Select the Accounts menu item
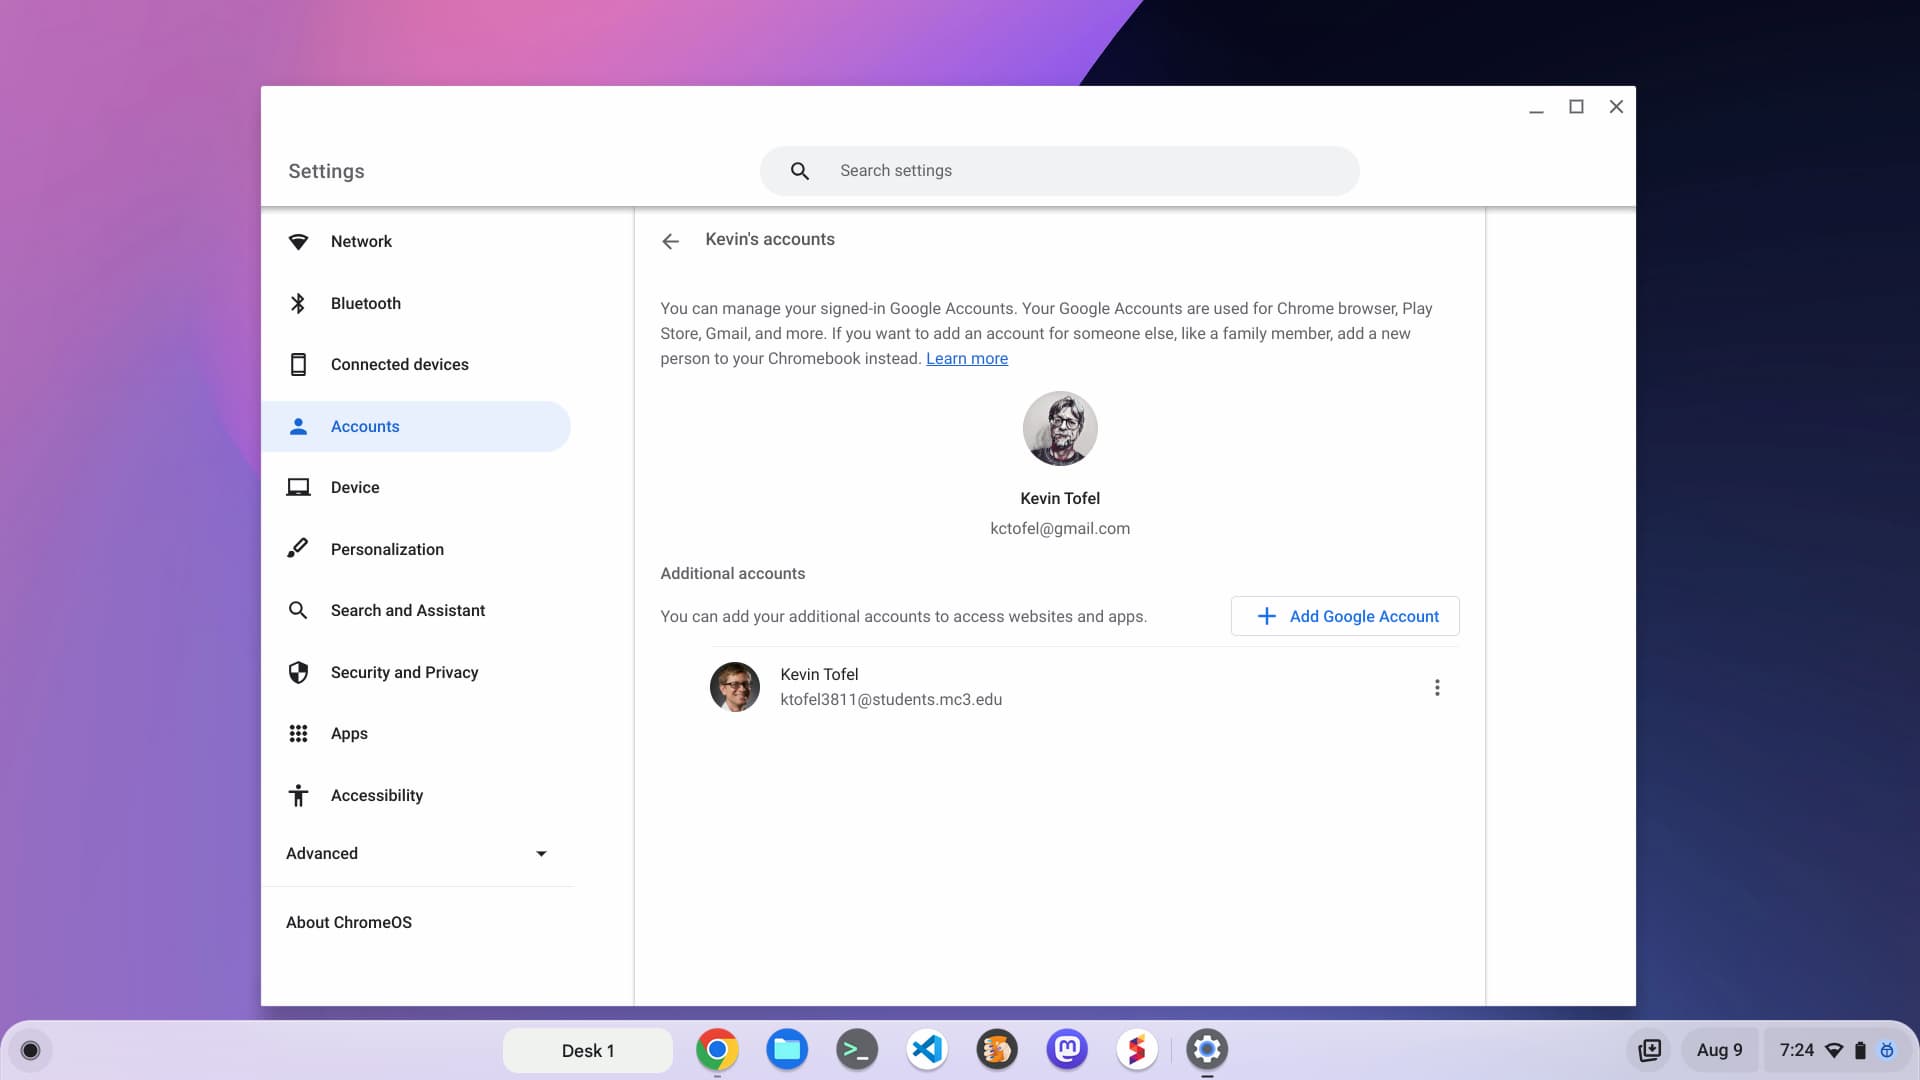Screen dimensions: 1920x1080 (365, 425)
